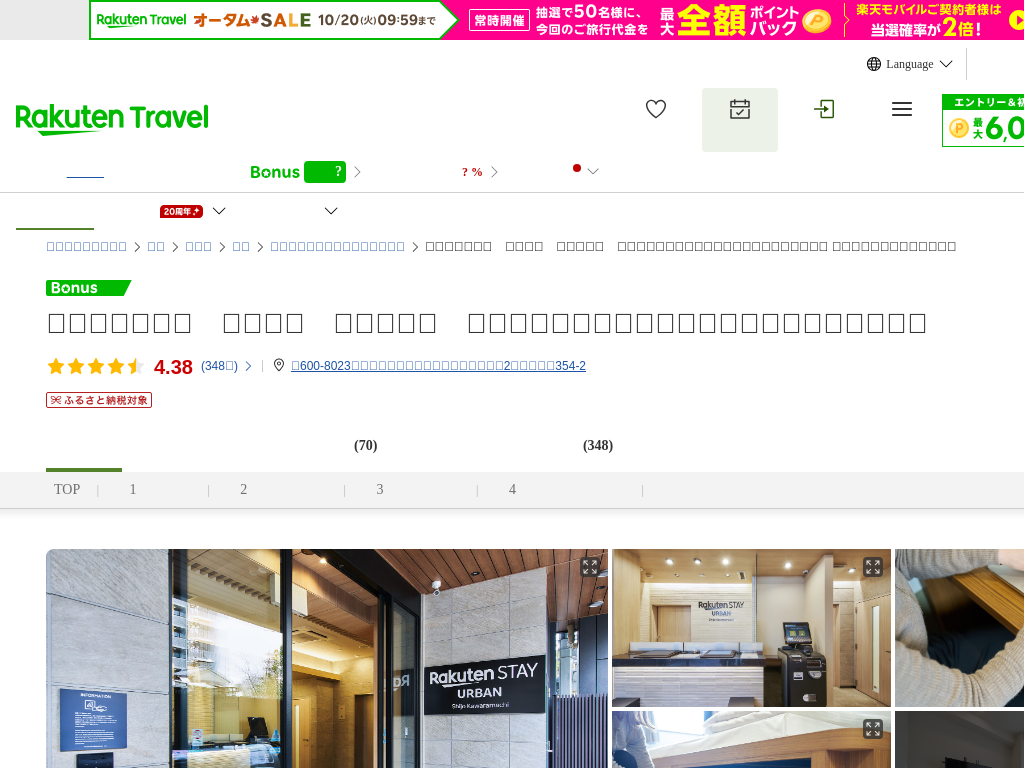Viewport: 1024px width, 768px height.
Task: Open the large hotel entrance photo
Action: coord(327,658)
